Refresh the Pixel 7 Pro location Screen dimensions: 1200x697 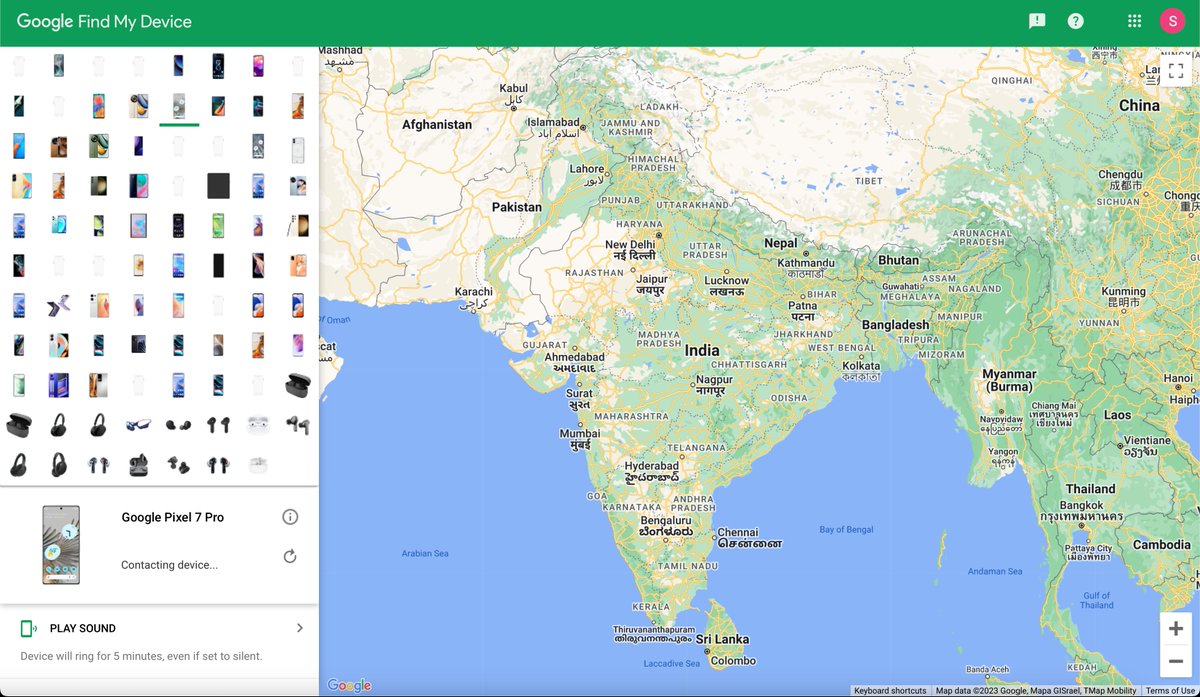pos(290,556)
